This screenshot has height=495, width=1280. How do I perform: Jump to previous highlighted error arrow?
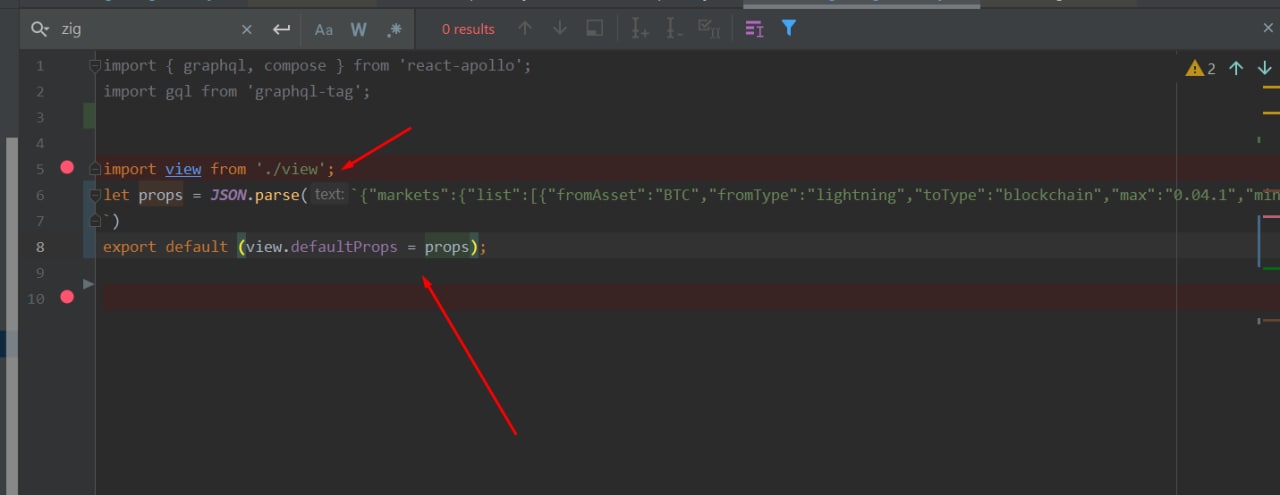coord(1236,68)
